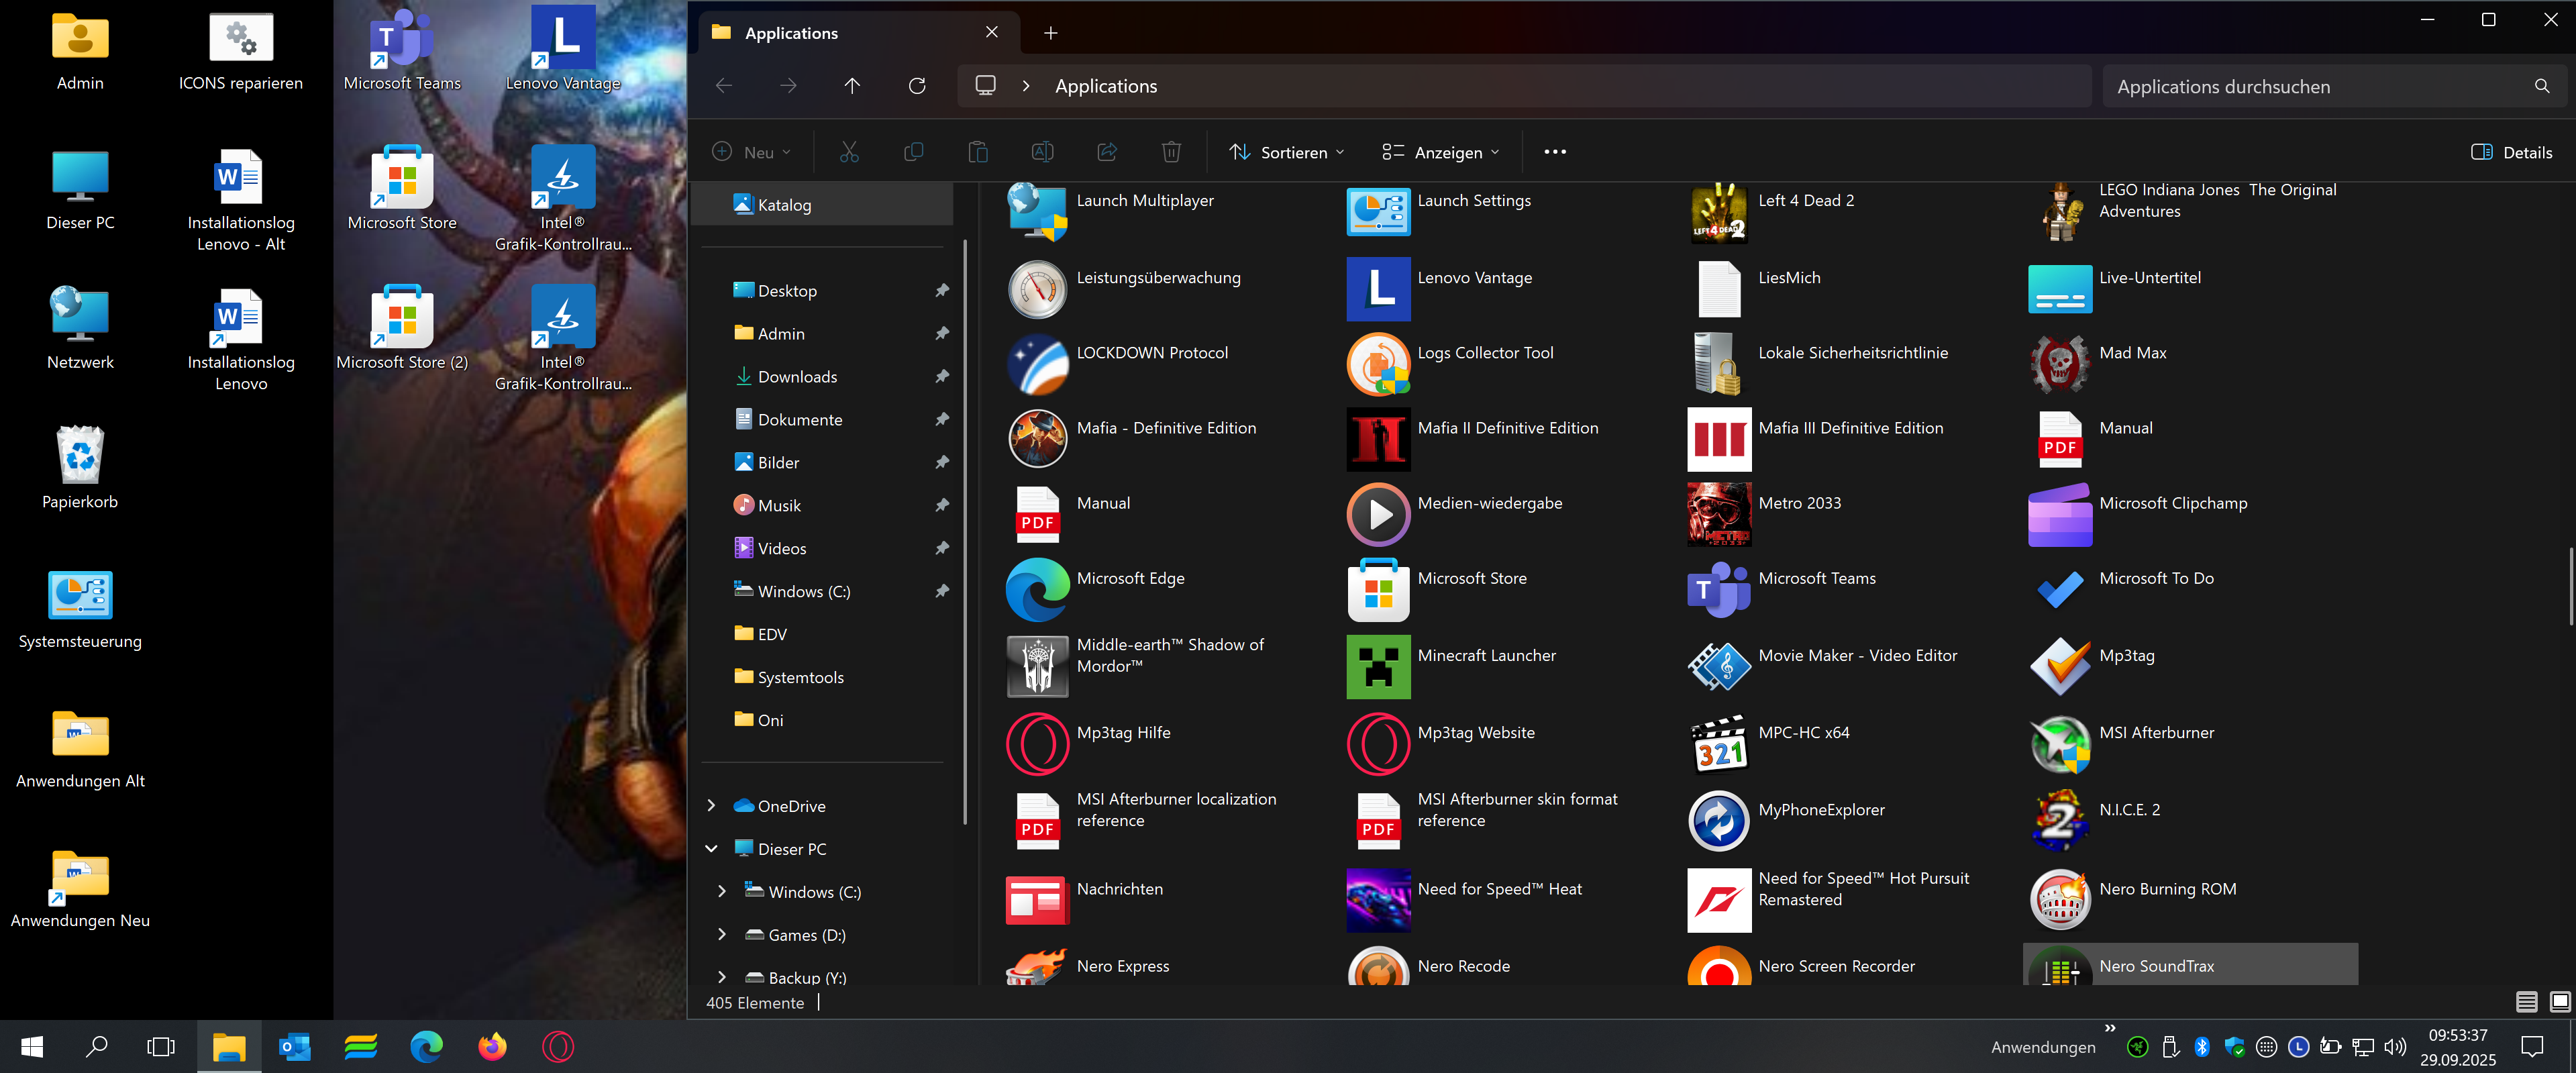Image resolution: width=2576 pixels, height=1073 pixels.
Task: Open the Sortieren dropdown menu
Action: pyautogui.click(x=1286, y=152)
